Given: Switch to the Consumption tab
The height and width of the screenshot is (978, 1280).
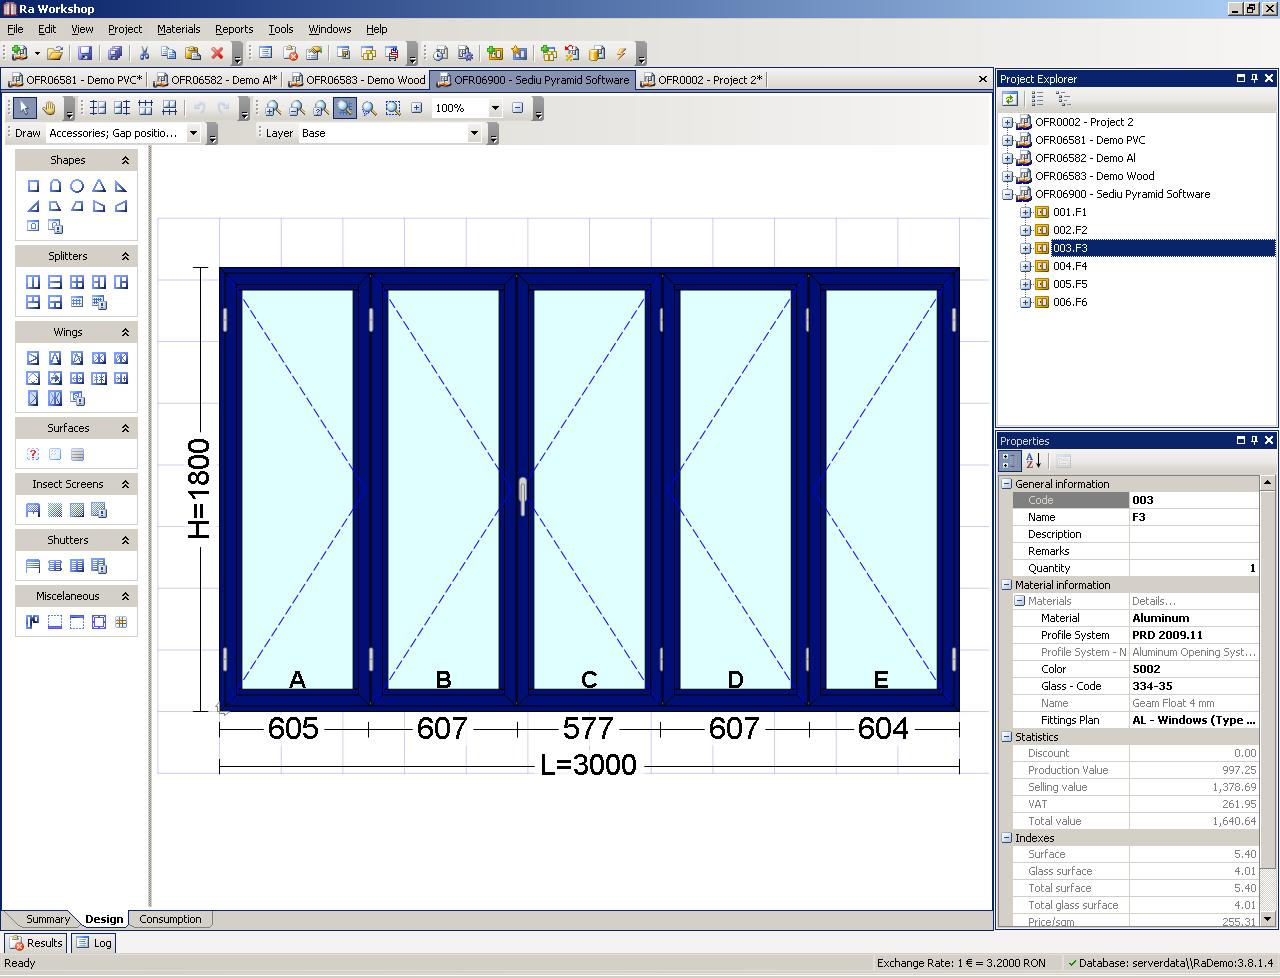Looking at the screenshot, I should 170,919.
